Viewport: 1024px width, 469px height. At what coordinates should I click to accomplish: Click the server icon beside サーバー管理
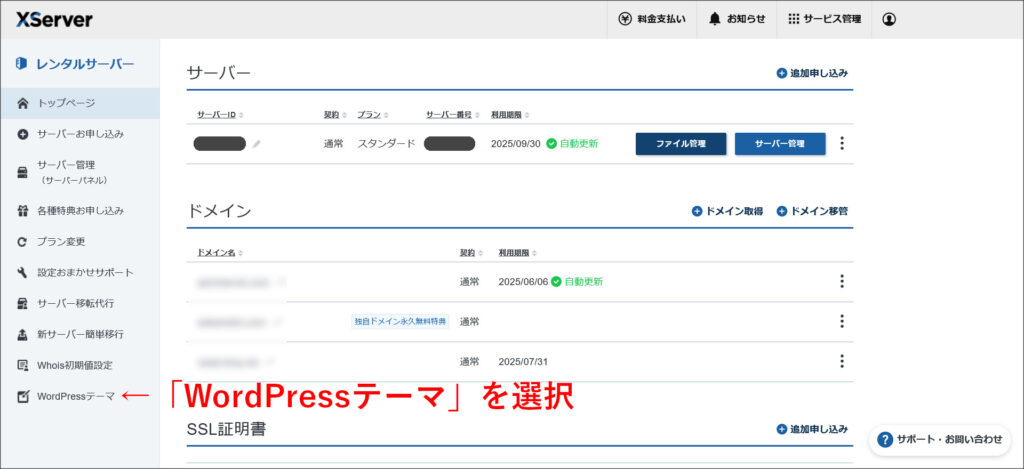click(x=23, y=172)
